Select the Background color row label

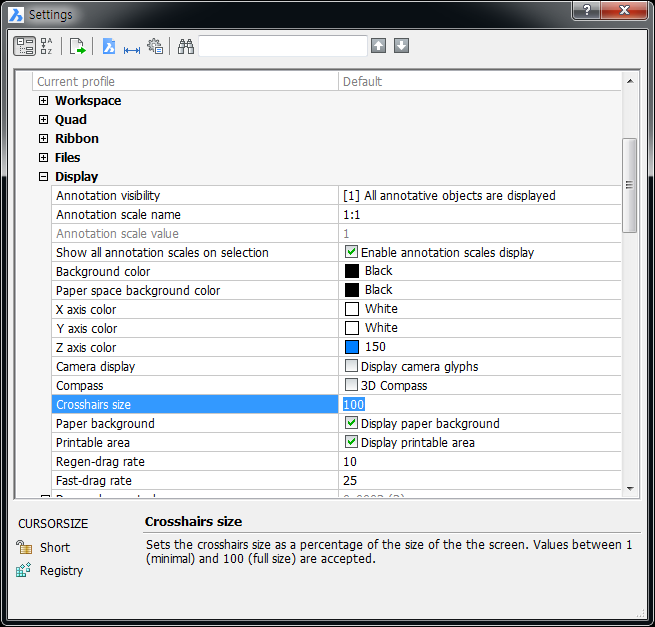coord(103,272)
